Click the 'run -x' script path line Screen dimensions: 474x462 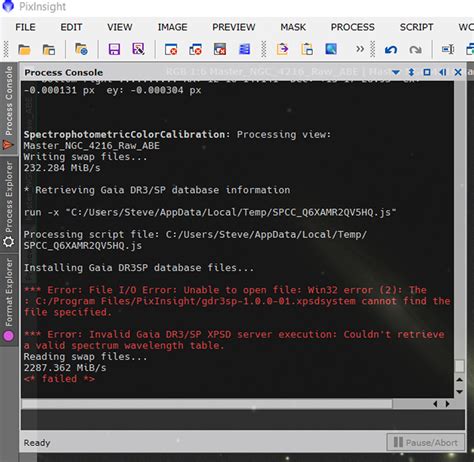pos(210,212)
